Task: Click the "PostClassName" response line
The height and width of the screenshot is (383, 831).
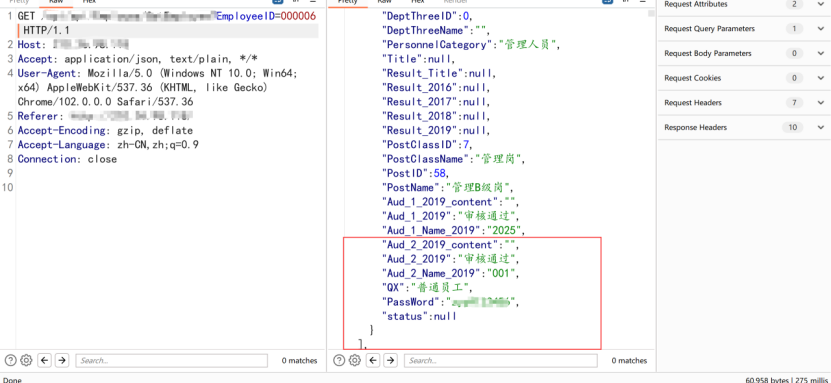Action: coord(454,159)
